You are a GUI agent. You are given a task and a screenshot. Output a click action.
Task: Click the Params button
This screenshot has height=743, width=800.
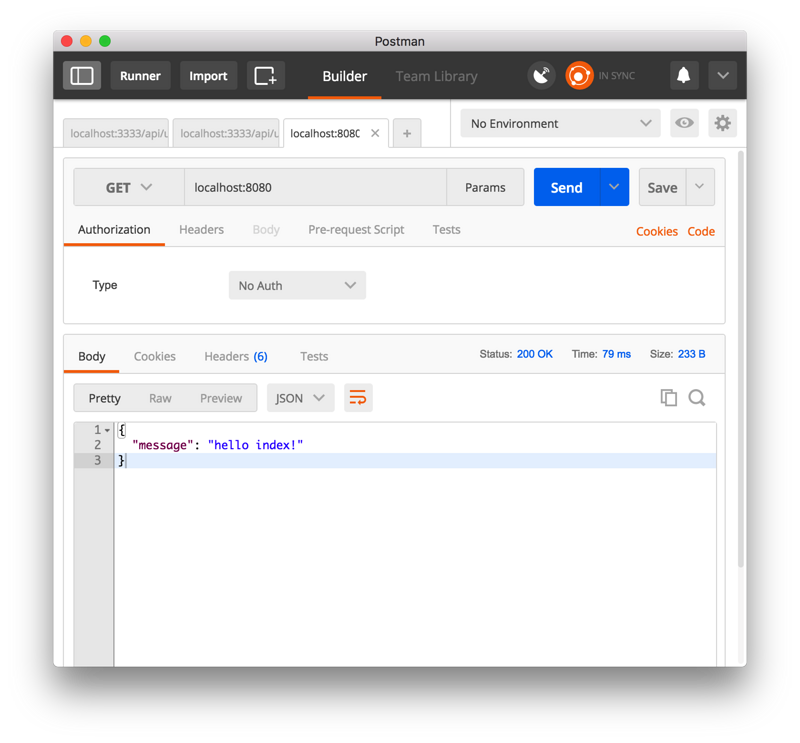click(x=485, y=187)
